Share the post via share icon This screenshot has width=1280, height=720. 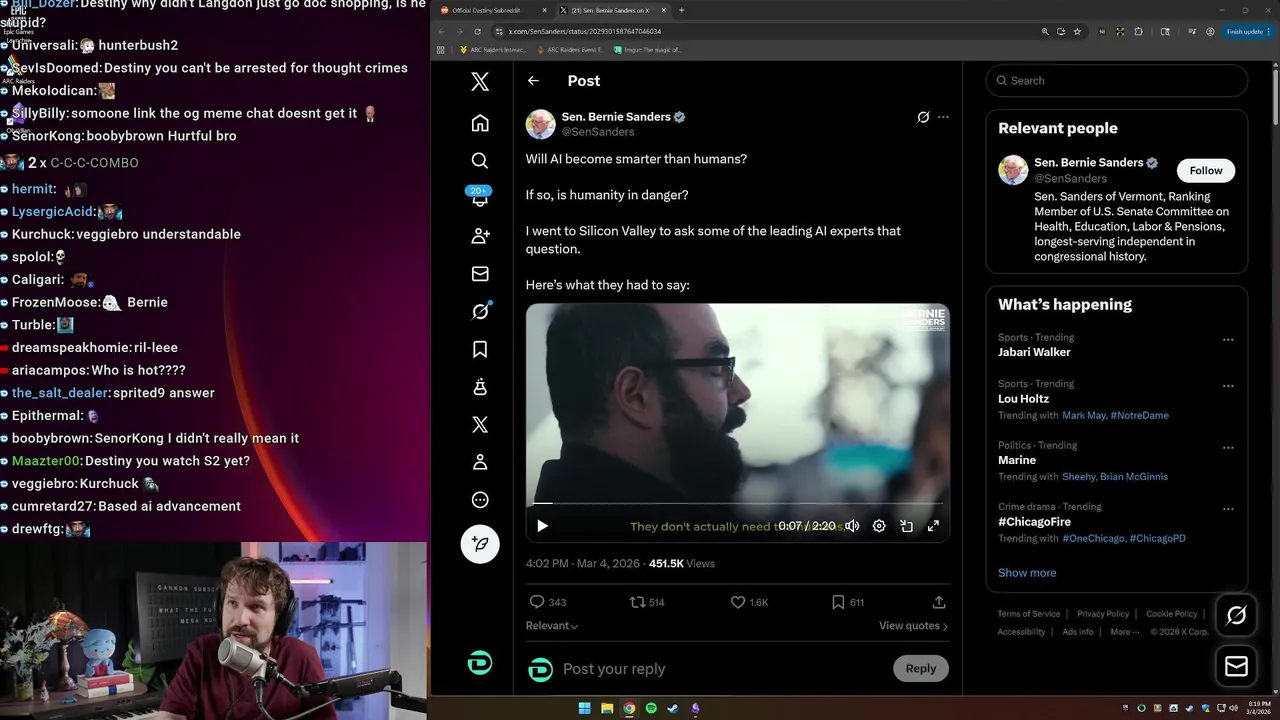click(x=939, y=602)
